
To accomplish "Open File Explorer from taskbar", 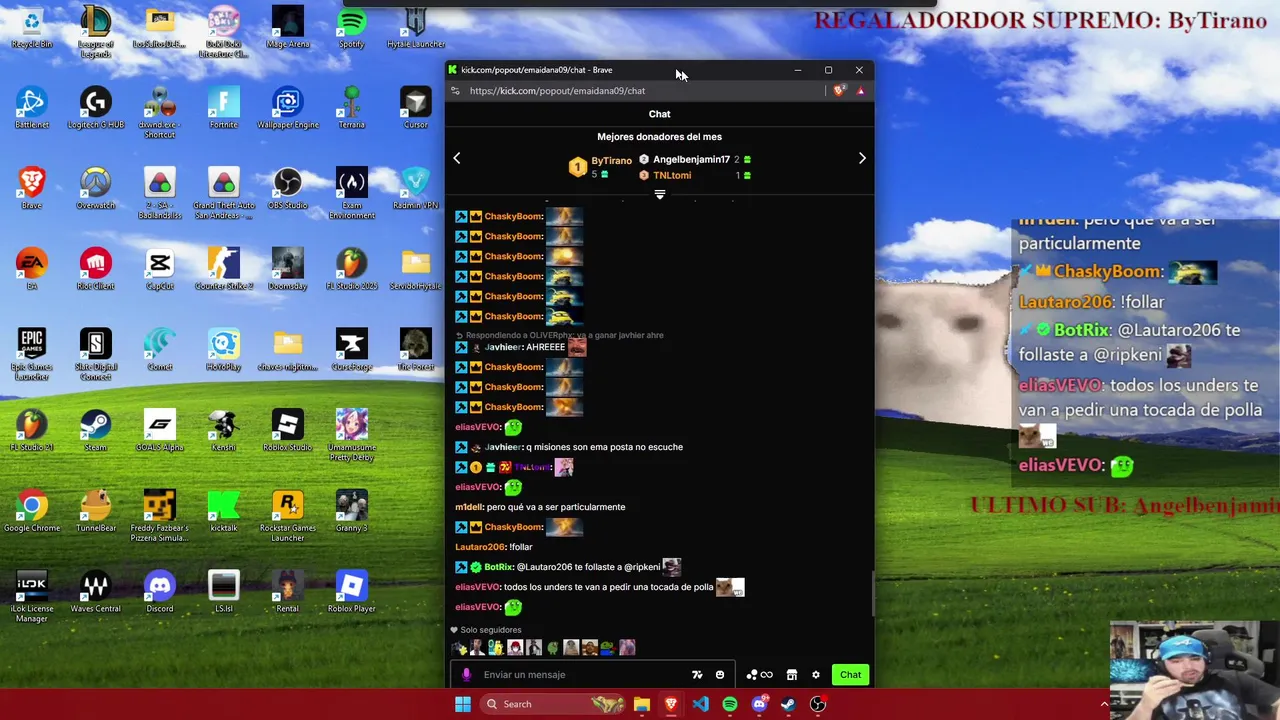I will coord(642,704).
